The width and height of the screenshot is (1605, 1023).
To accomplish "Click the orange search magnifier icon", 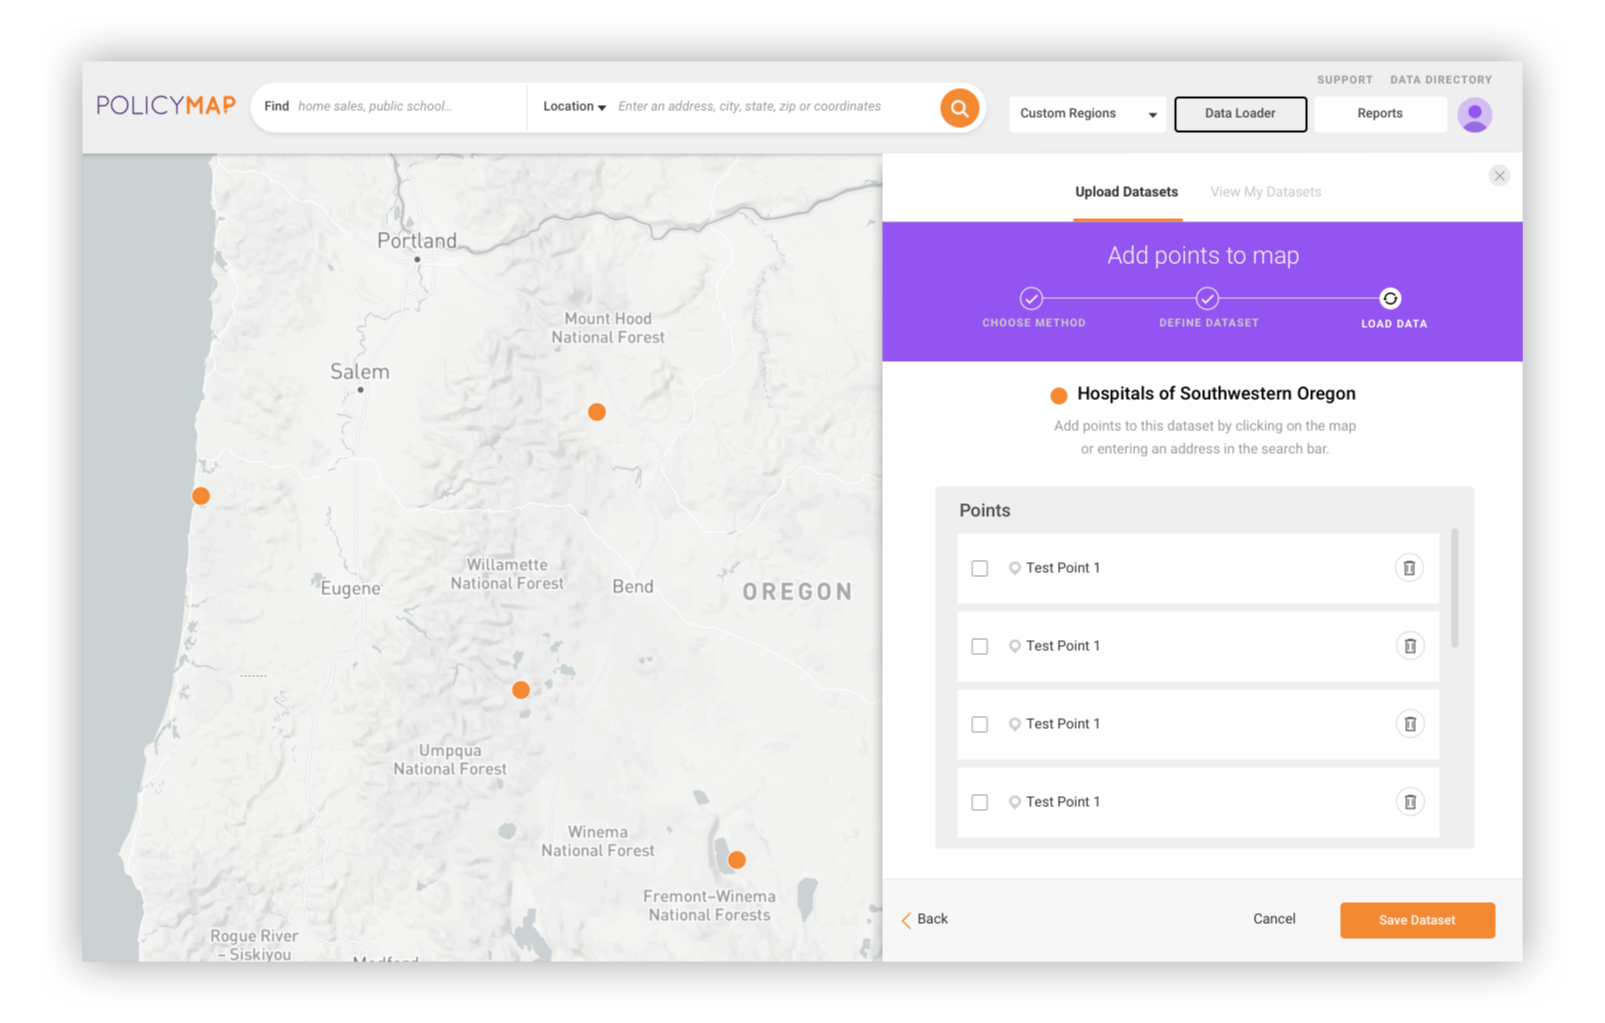I will click(x=958, y=108).
